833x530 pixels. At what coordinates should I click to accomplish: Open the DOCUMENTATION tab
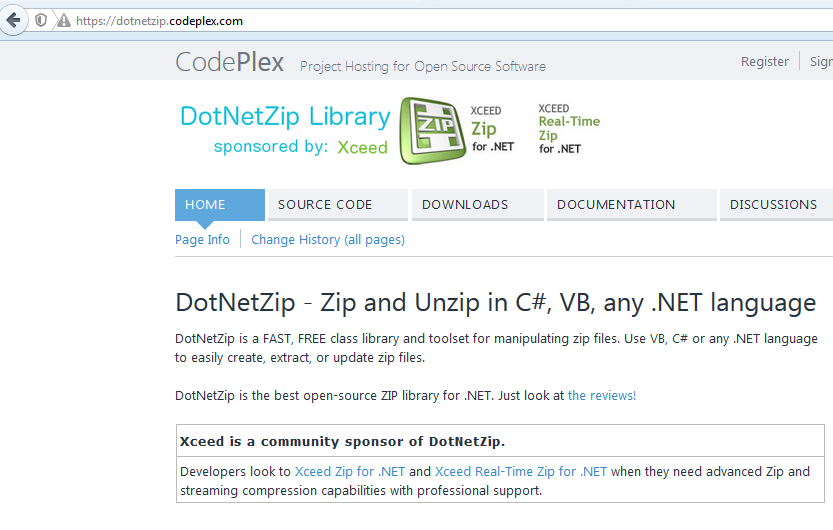pos(632,204)
